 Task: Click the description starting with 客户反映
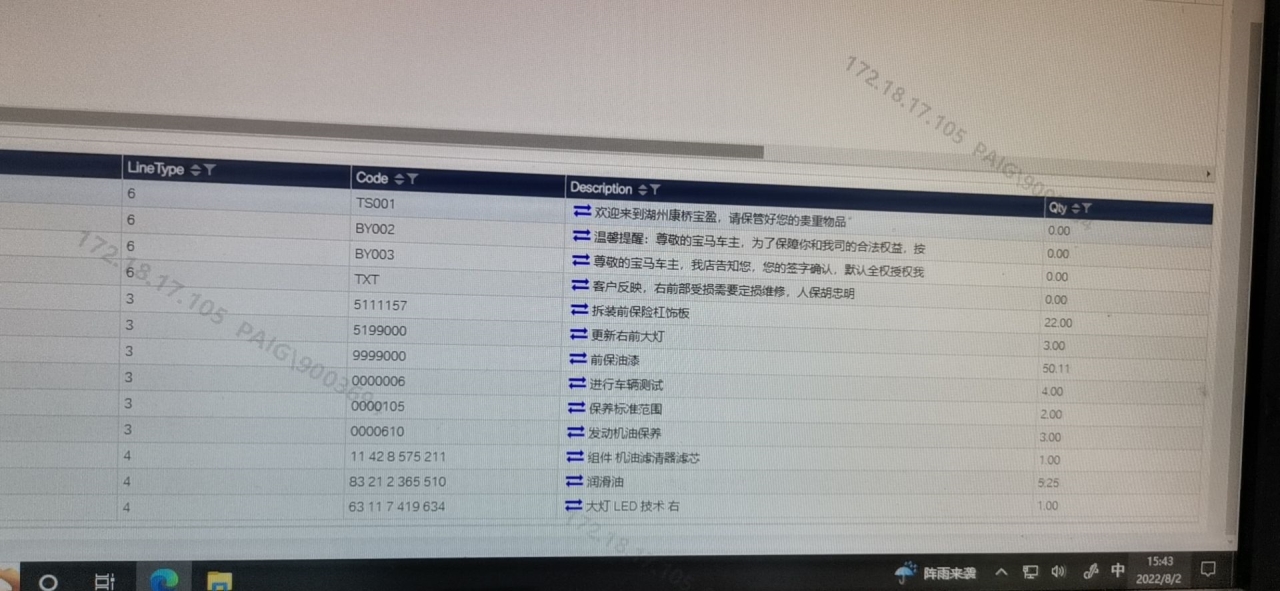pos(724,292)
